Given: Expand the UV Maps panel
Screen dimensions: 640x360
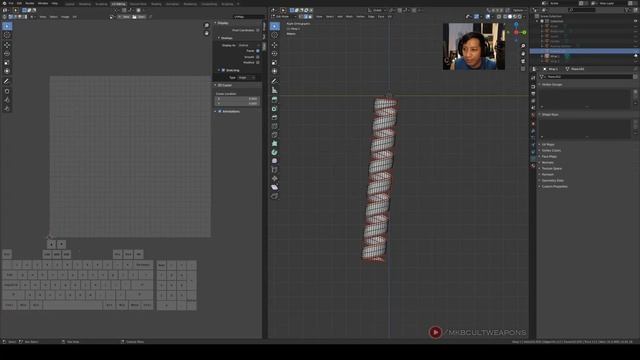Looking at the screenshot, I should point(548,144).
